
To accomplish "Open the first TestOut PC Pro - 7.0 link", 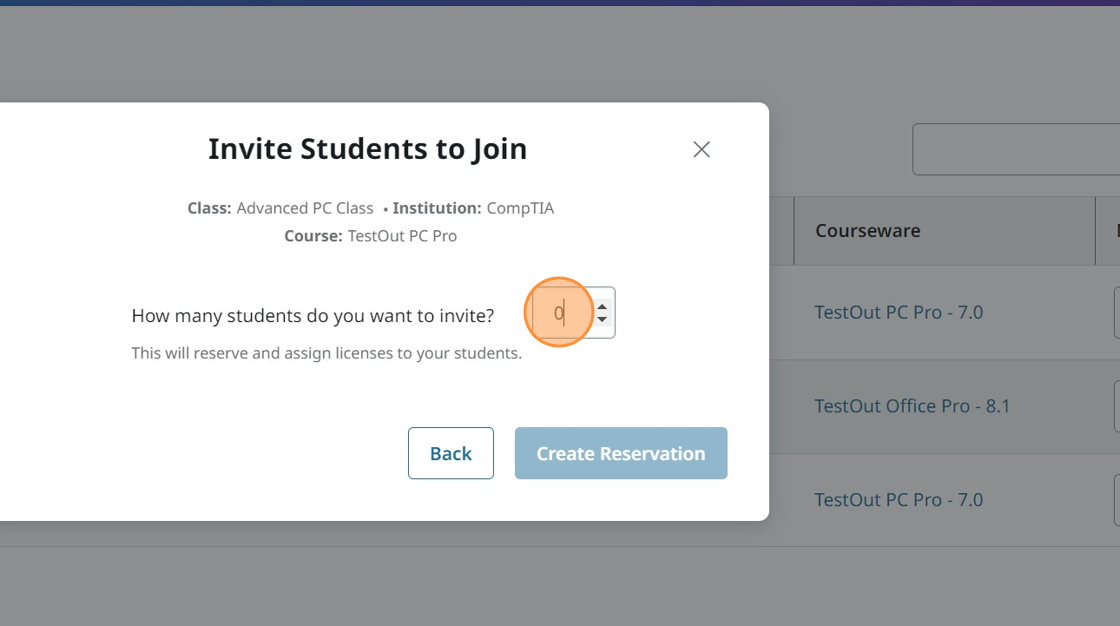I will [898, 312].
